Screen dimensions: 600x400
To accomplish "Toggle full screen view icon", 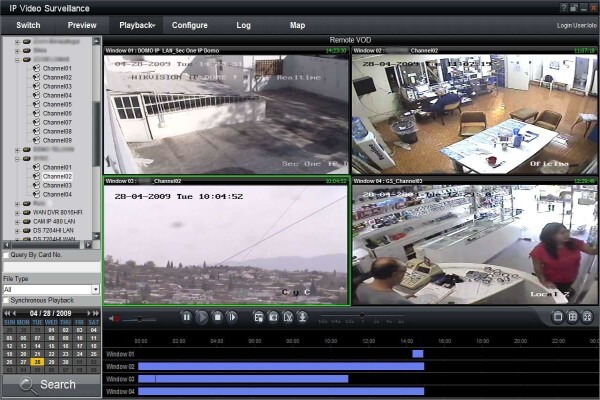I will click(587, 317).
